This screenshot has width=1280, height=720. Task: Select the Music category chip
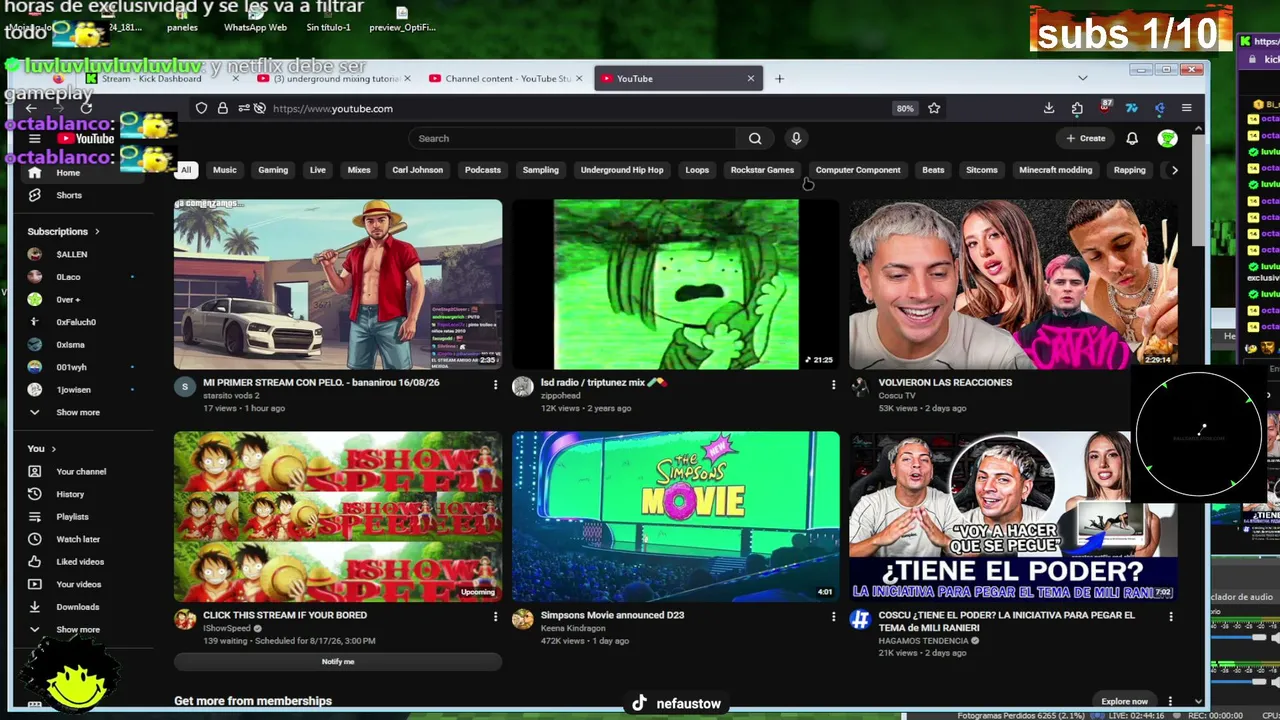(225, 170)
